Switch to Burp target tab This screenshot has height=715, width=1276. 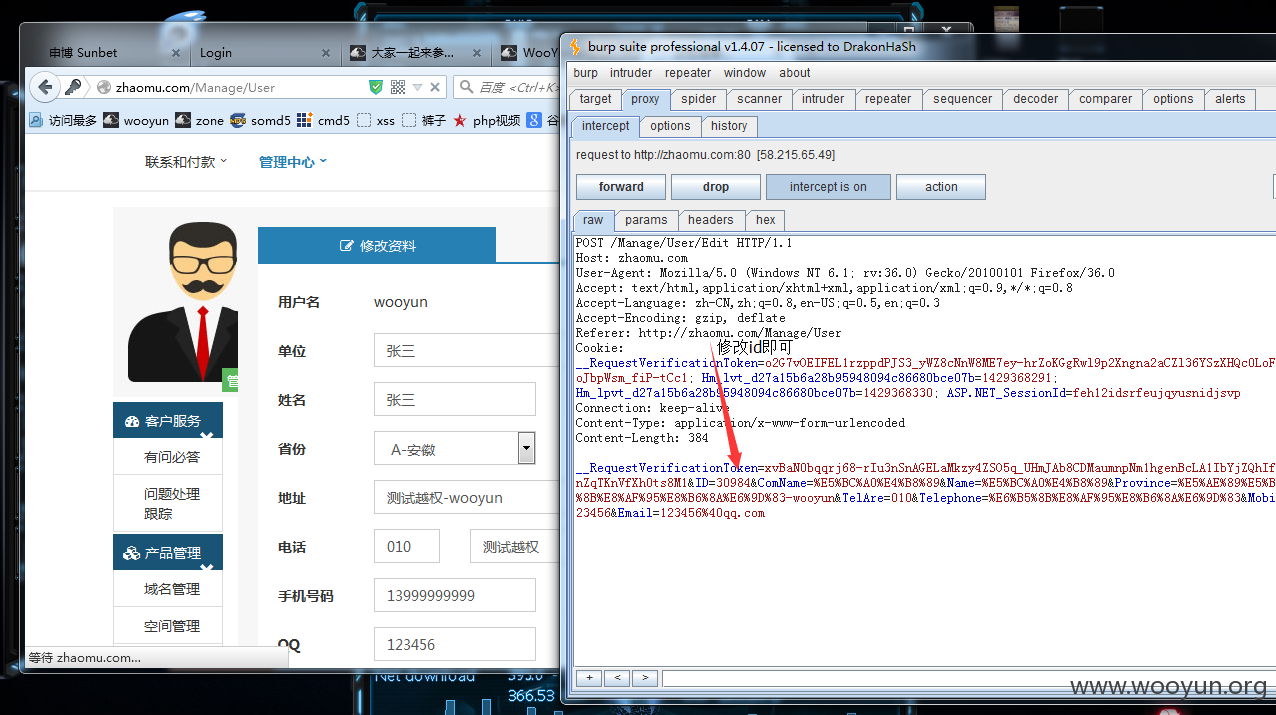pyautogui.click(x=595, y=99)
